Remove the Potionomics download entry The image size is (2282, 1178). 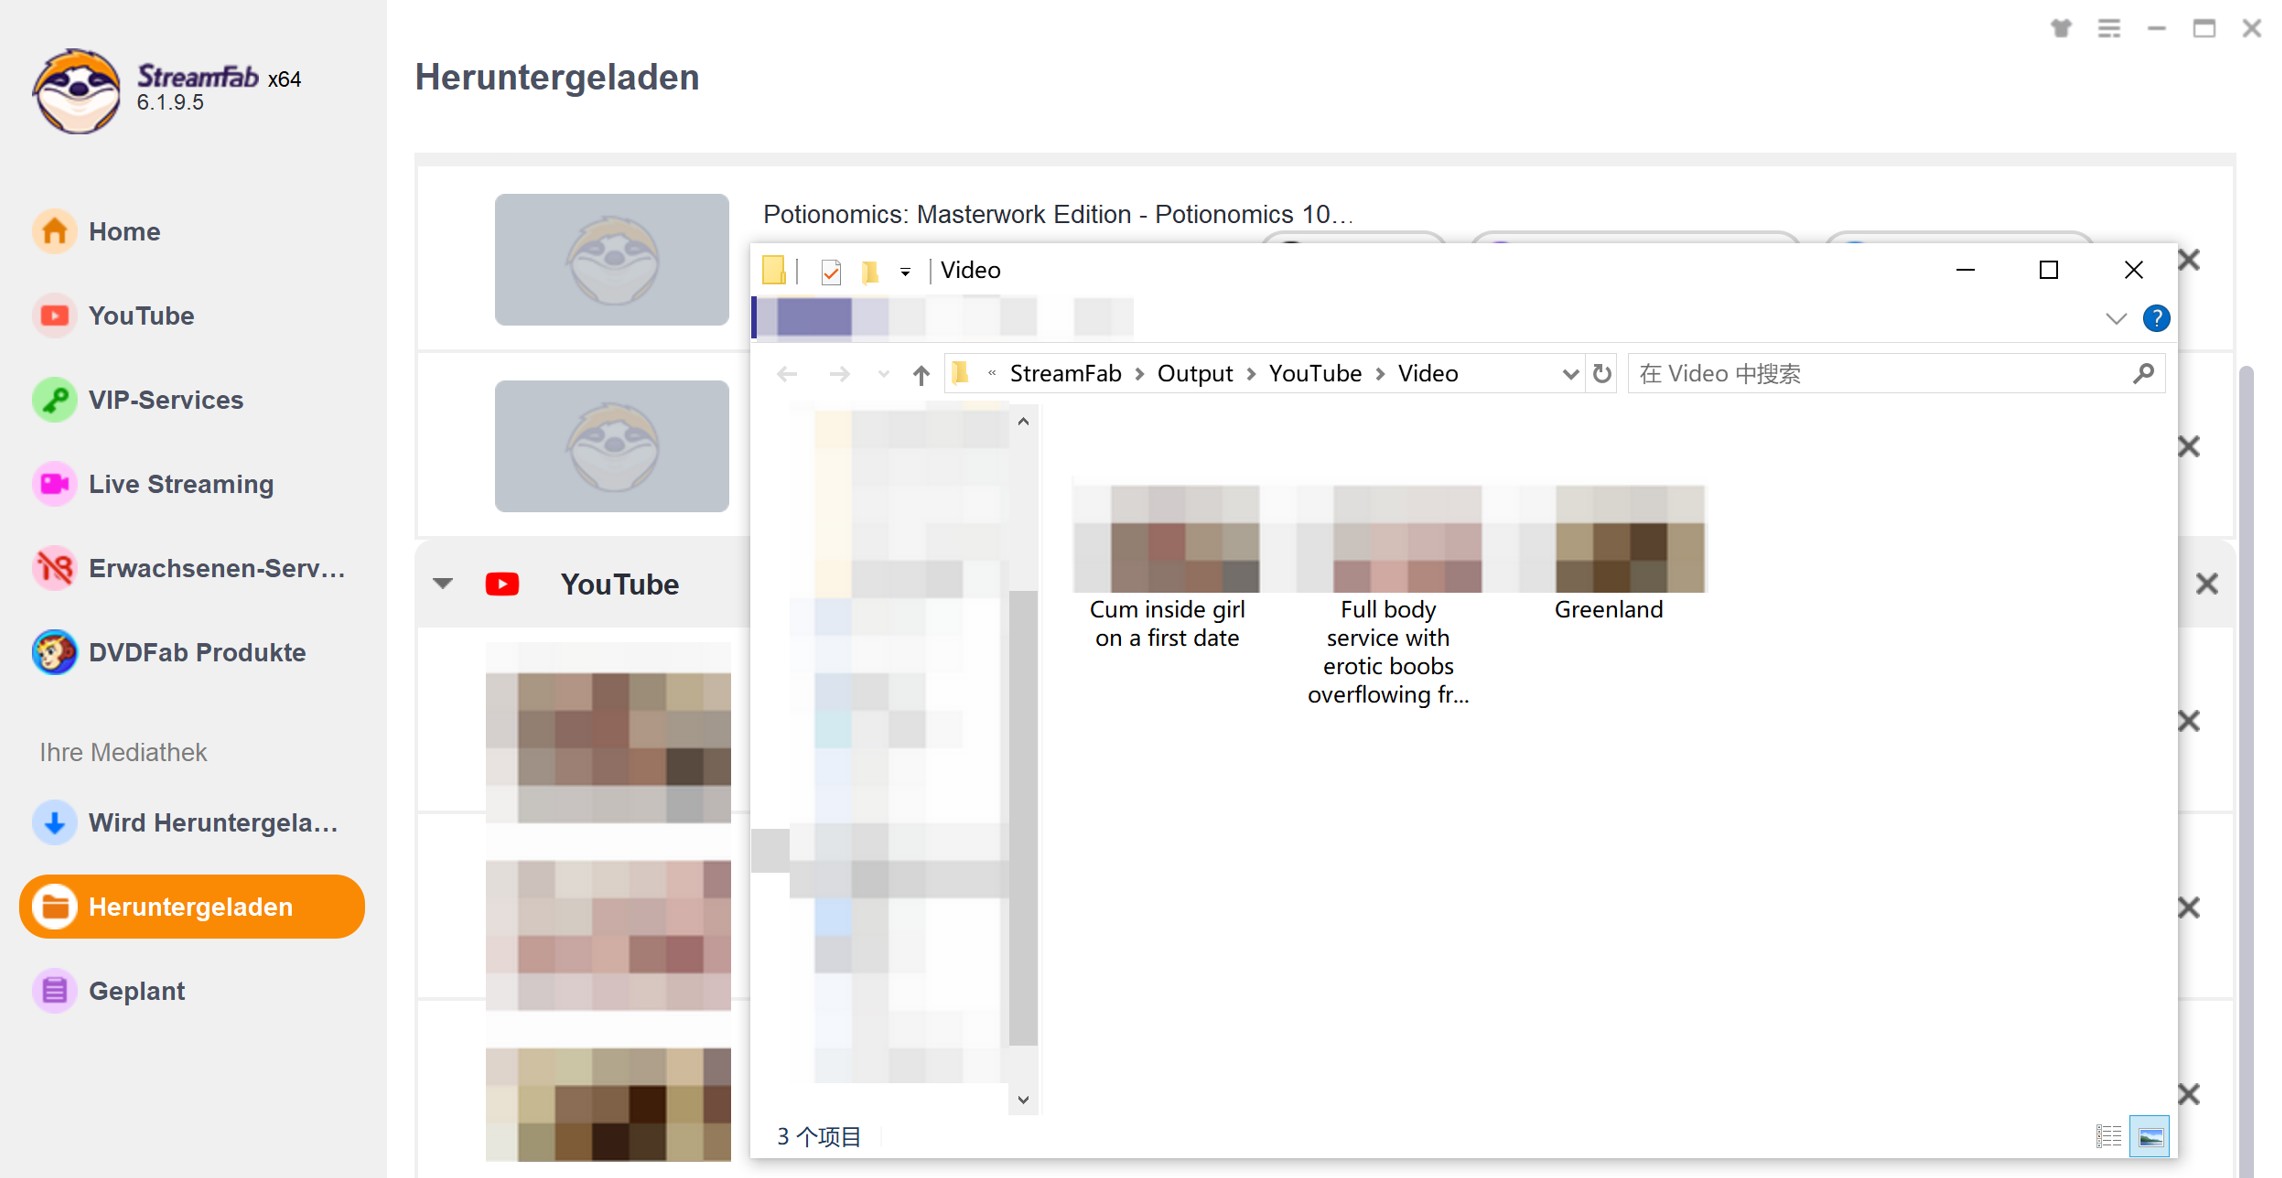pyautogui.click(x=2189, y=260)
